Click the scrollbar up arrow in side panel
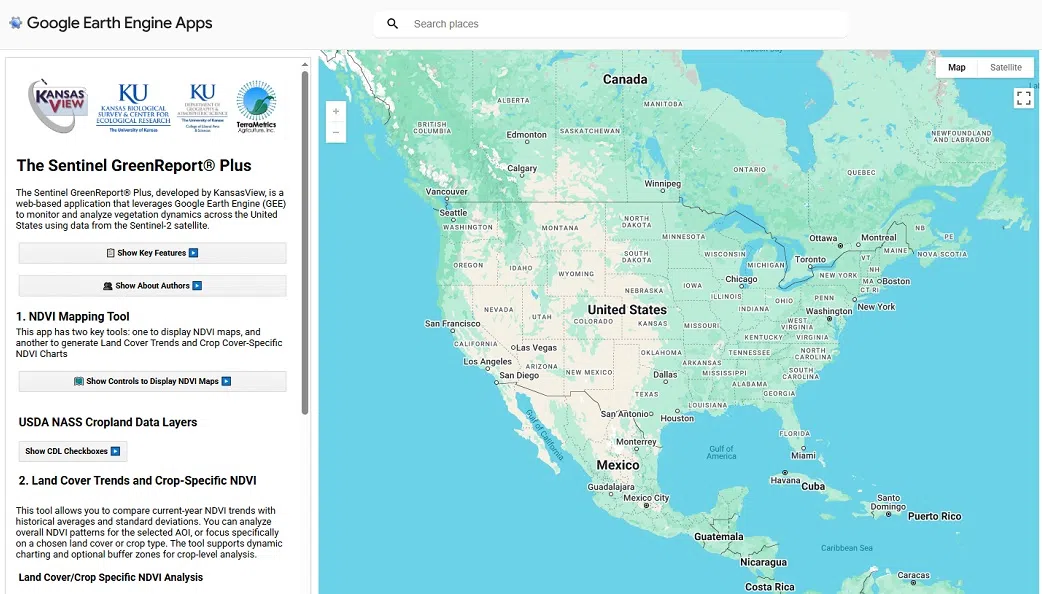The width and height of the screenshot is (1042, 594). point(305,65)
